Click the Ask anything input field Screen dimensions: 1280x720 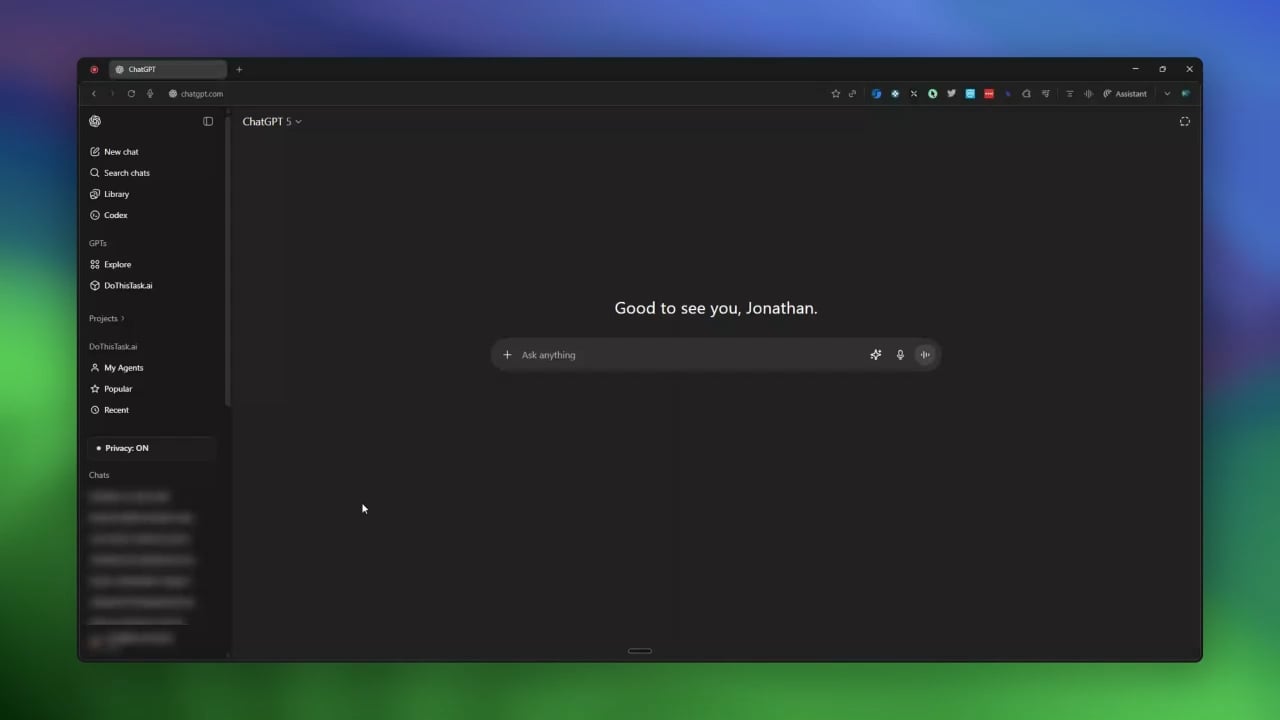point(690,355)
